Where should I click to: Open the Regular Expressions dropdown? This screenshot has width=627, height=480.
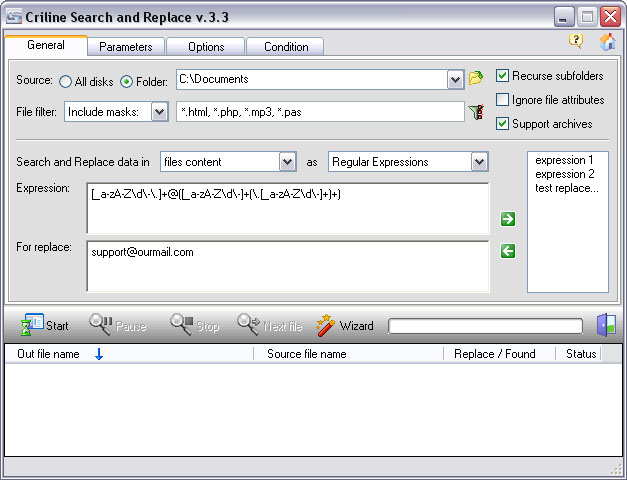(x=479, y=162)
